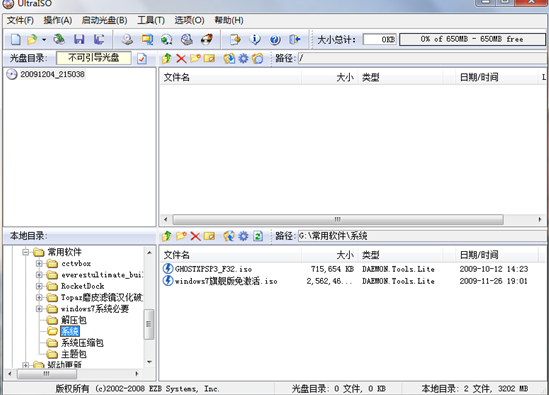This screenshot has width=549, height=395.
Task: Expand the cctvbox folder node
Action: coord(39,263)
